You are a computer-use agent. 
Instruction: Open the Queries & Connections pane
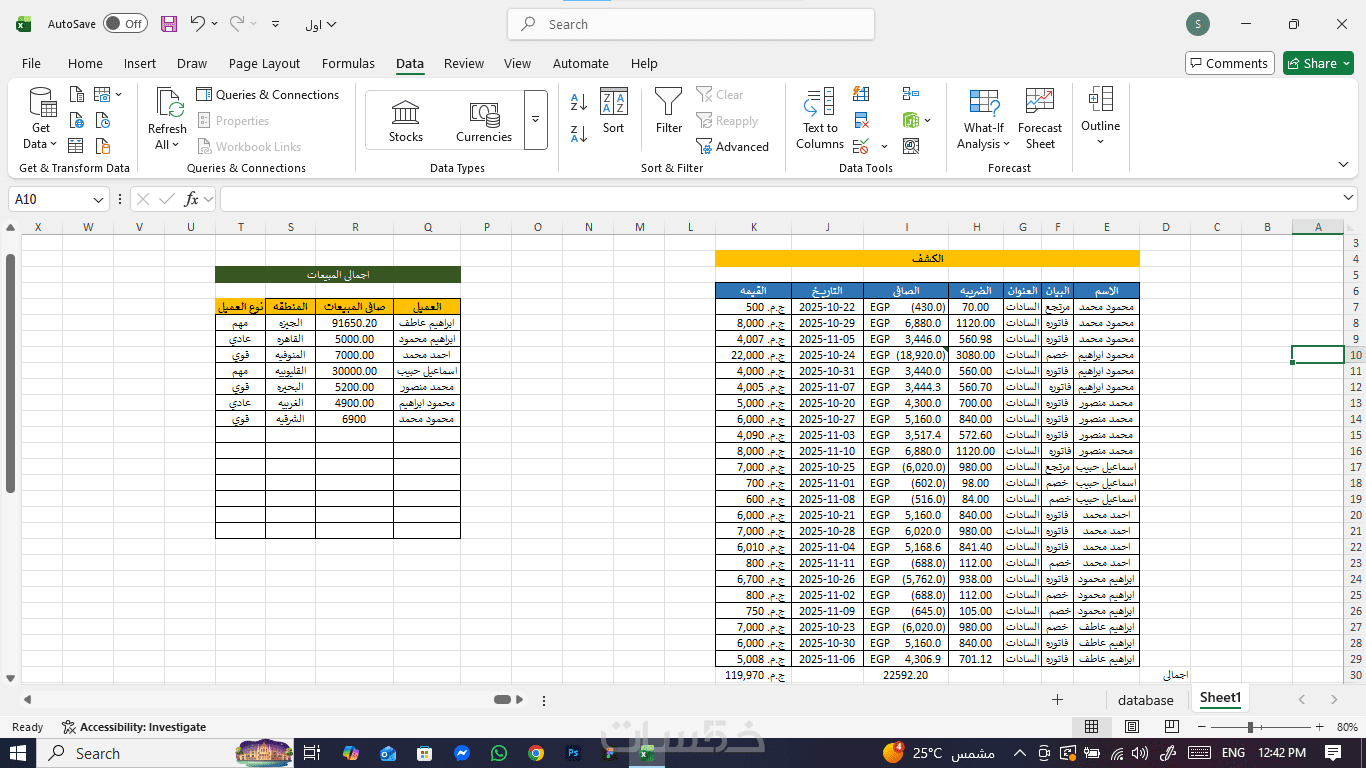point(268,95)
